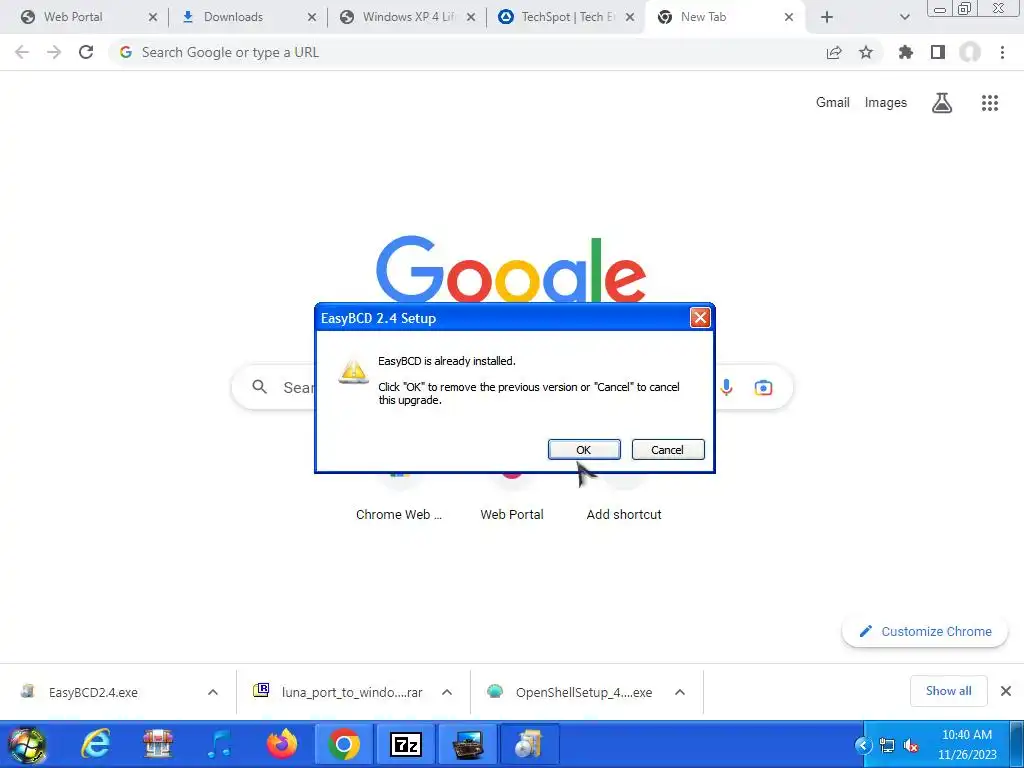Open the network tray icon
This screenshot has width=1024, height=768.
pos(887,745)
